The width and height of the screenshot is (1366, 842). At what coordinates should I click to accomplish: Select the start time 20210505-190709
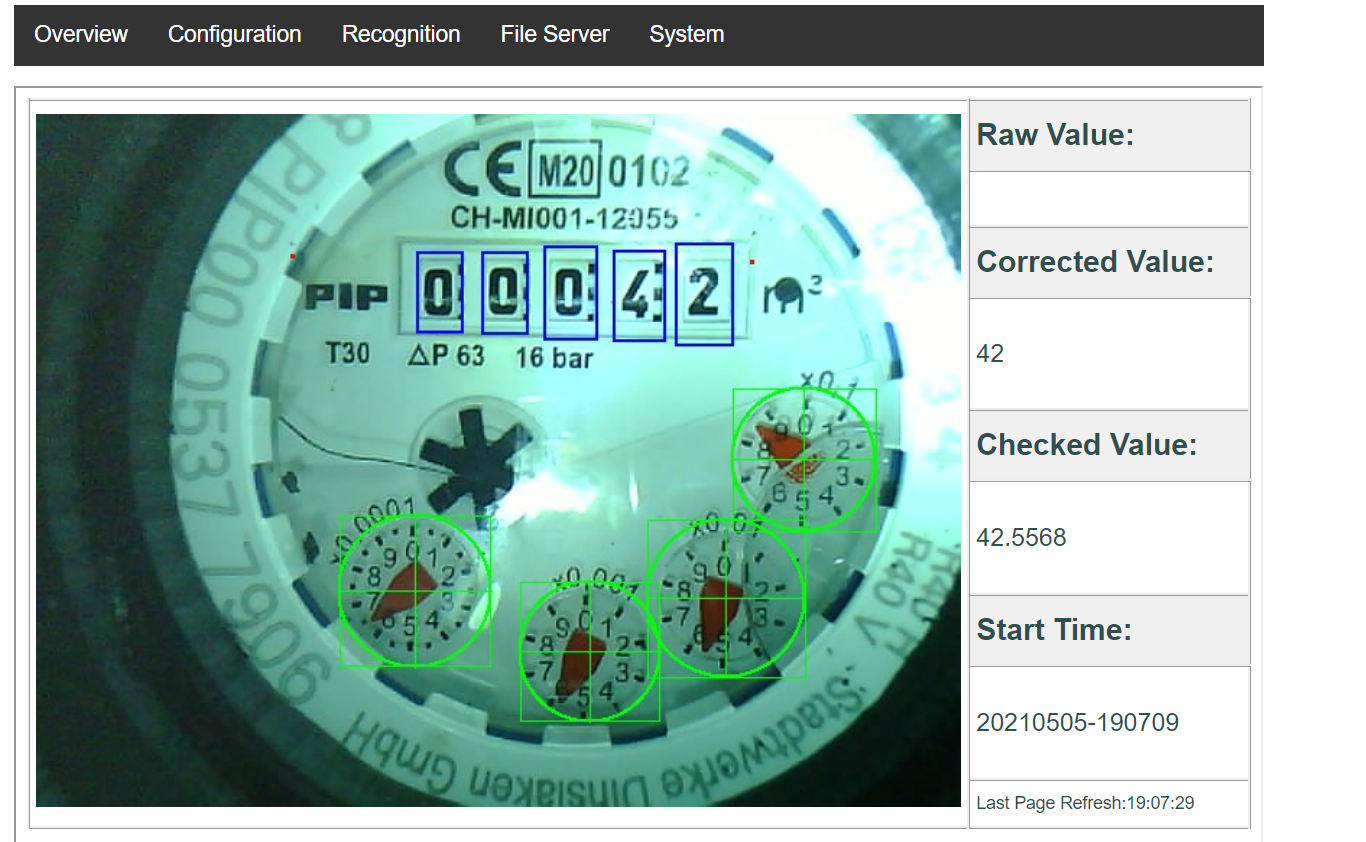1078,722
